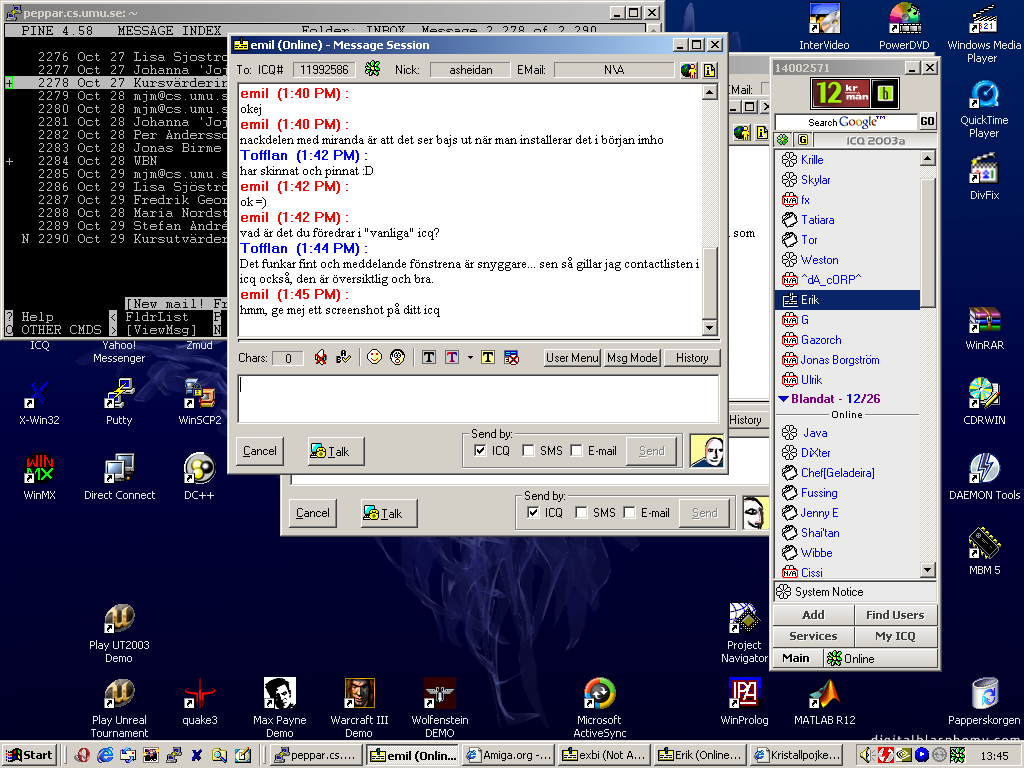Uncheck the ICQ checkbox in emil session
This screenshot has height=768, width=1024.
tap(481, 451)
